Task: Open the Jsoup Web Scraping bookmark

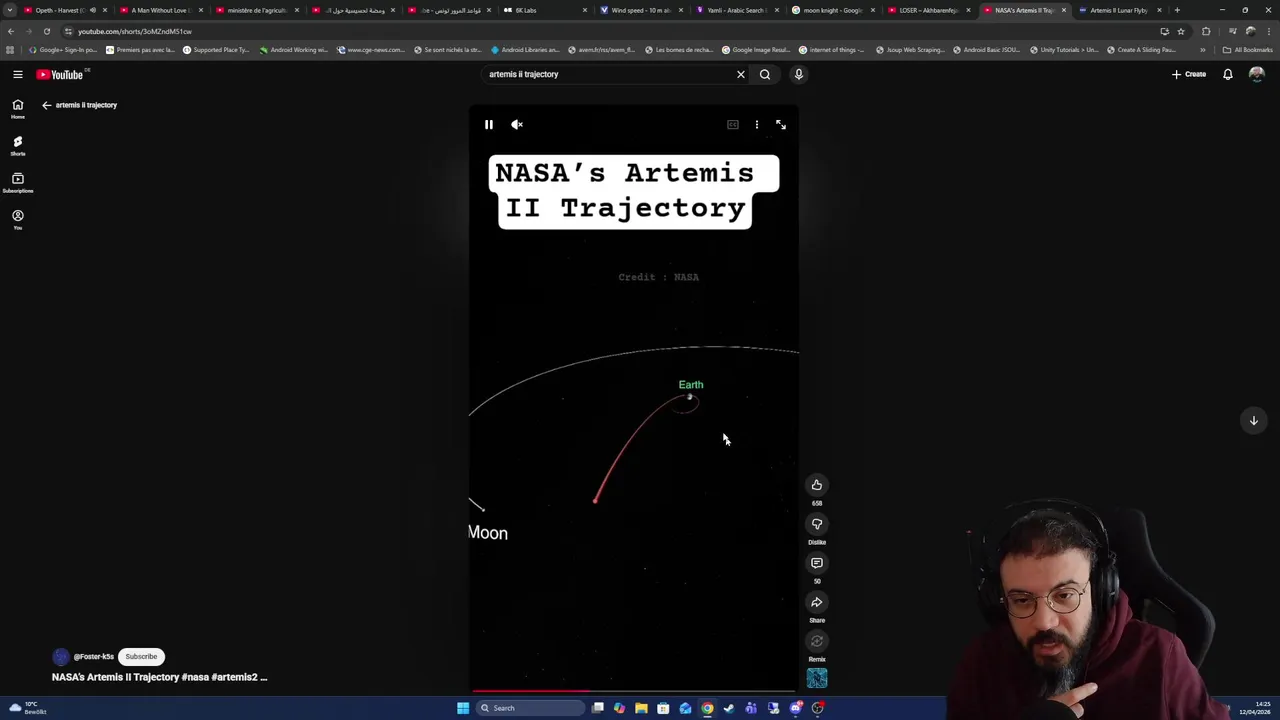Action: [x=910, y=50]
